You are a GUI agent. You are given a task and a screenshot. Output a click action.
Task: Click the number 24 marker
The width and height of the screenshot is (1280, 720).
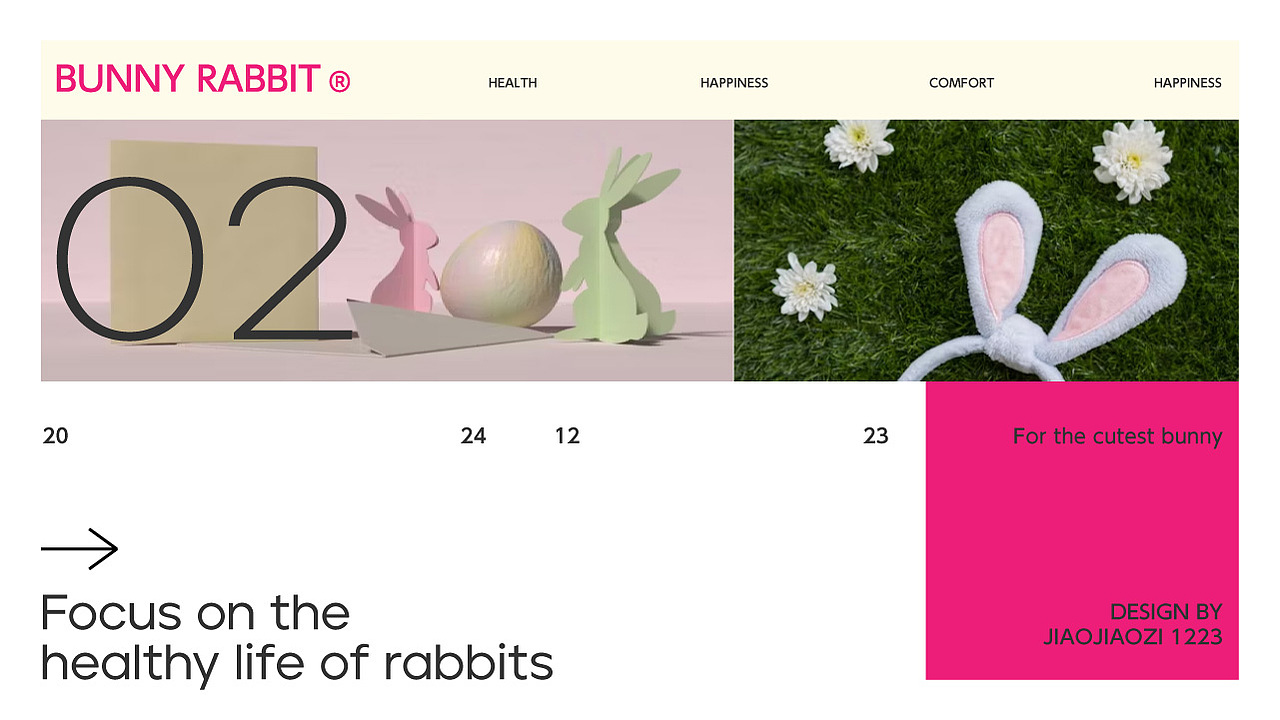(473, 436)
